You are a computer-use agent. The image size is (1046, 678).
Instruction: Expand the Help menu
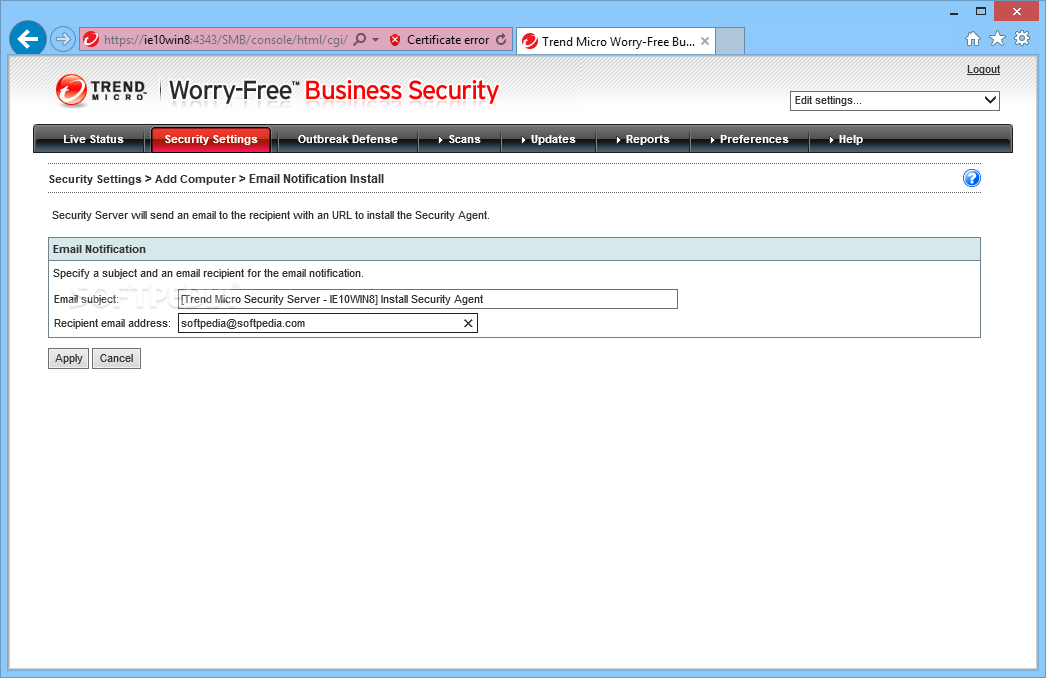click(x=846, y=139)
